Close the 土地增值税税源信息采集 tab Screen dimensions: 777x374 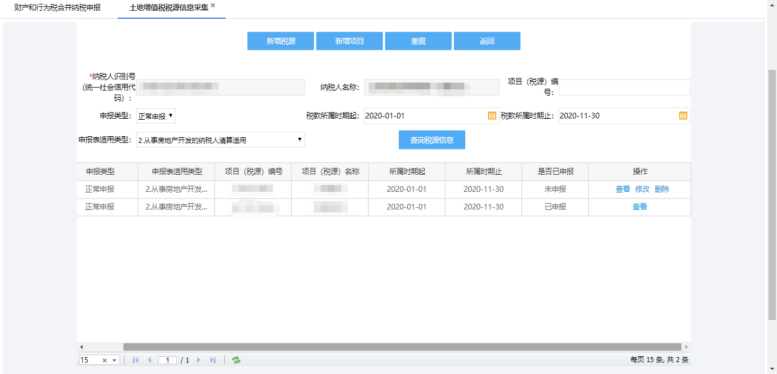pos(213,5)
